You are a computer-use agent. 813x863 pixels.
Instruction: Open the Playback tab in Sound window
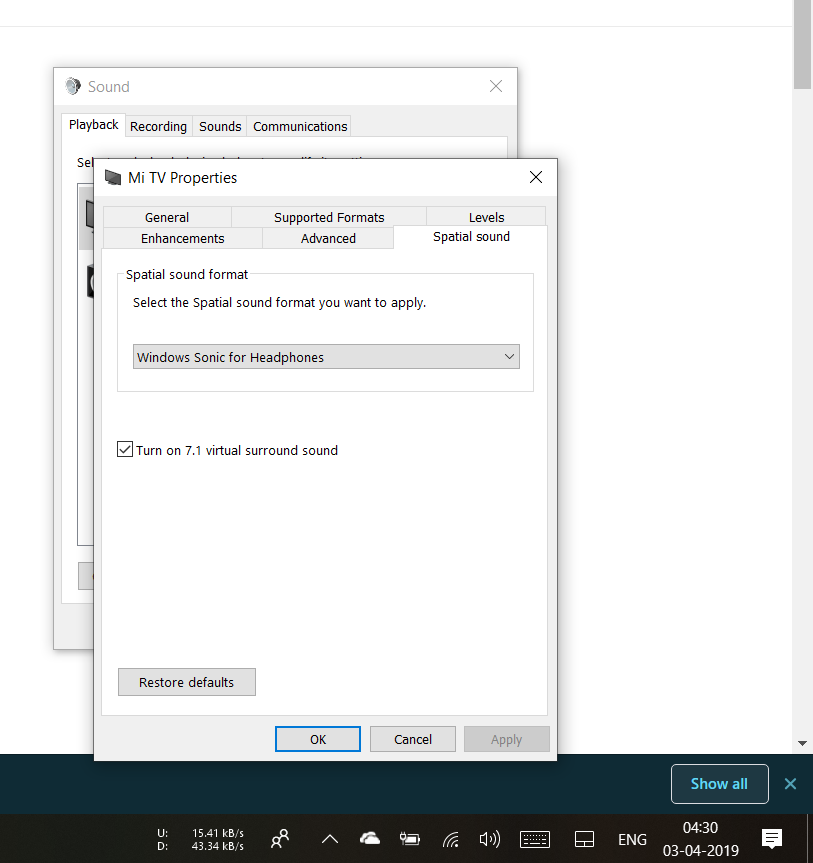[x=94, y=125]
